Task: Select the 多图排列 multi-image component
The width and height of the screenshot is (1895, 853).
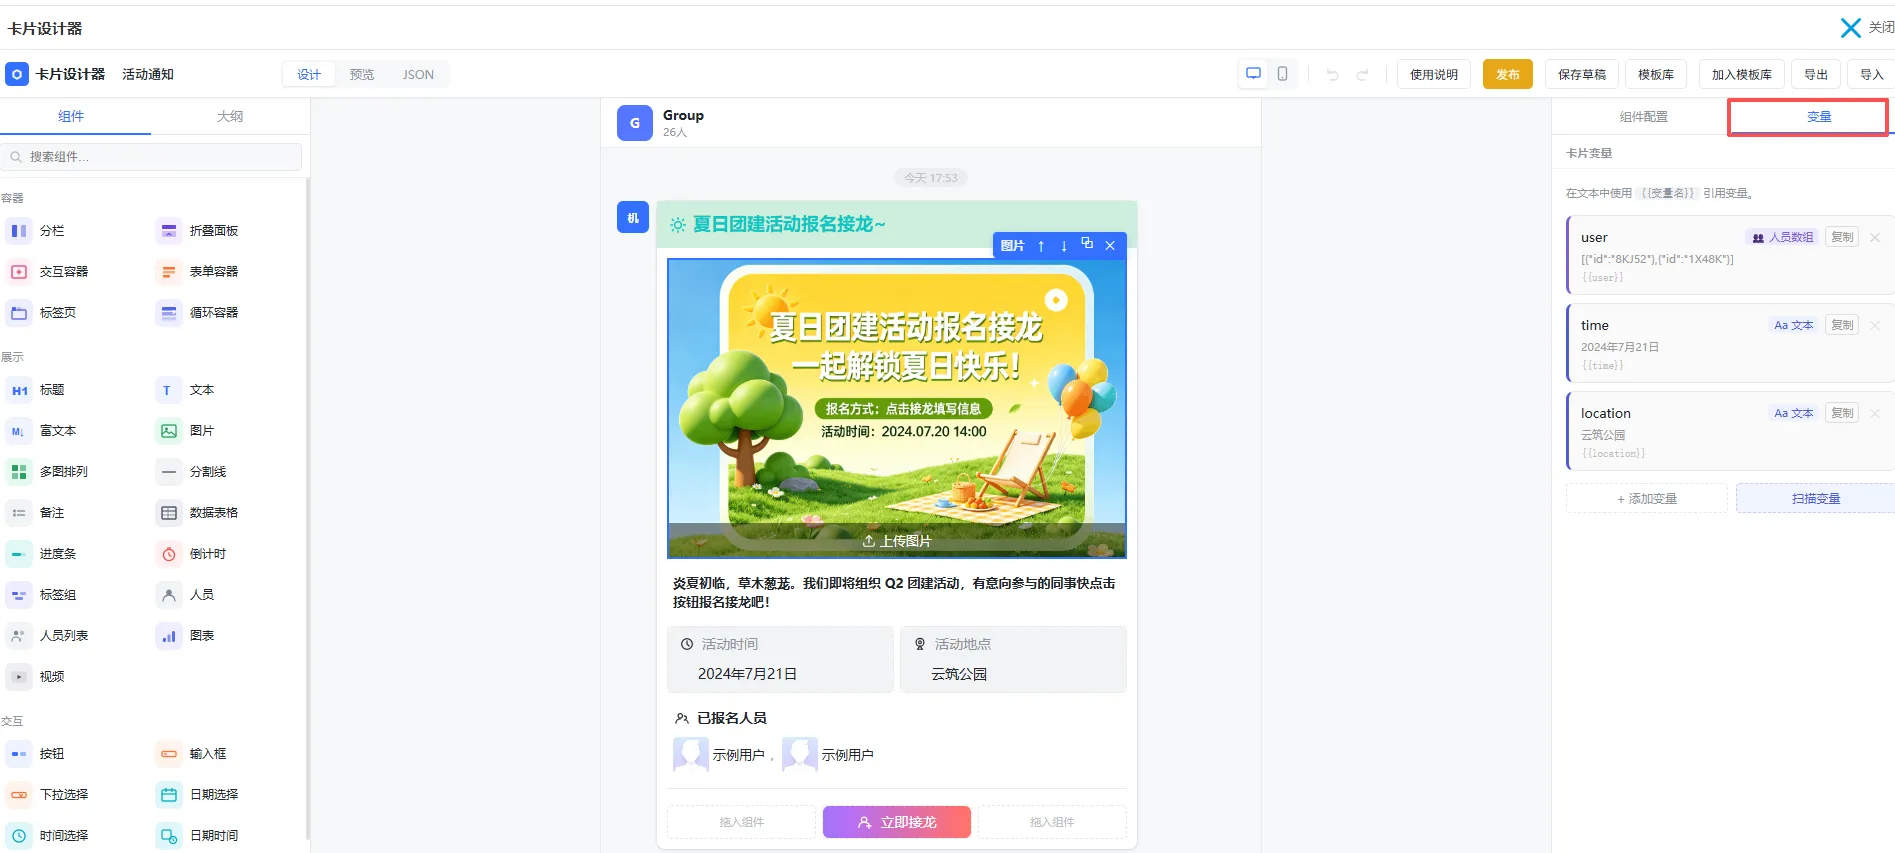Action: (48, 472)
